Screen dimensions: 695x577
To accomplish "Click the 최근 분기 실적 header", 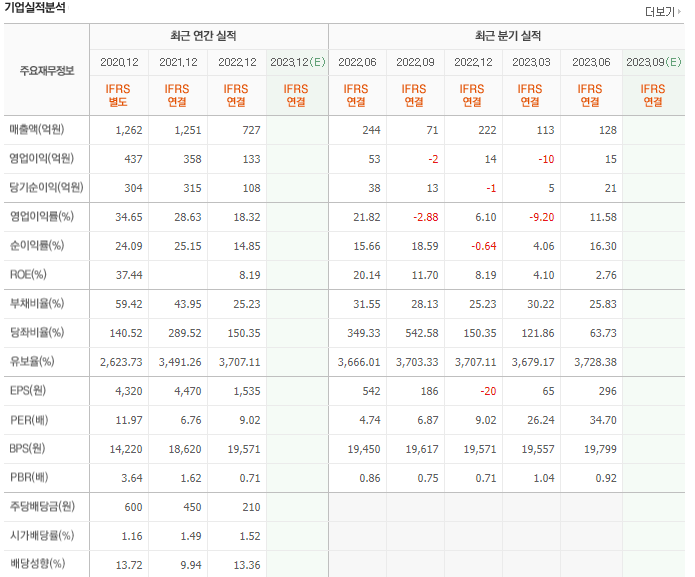I will 508,35.
